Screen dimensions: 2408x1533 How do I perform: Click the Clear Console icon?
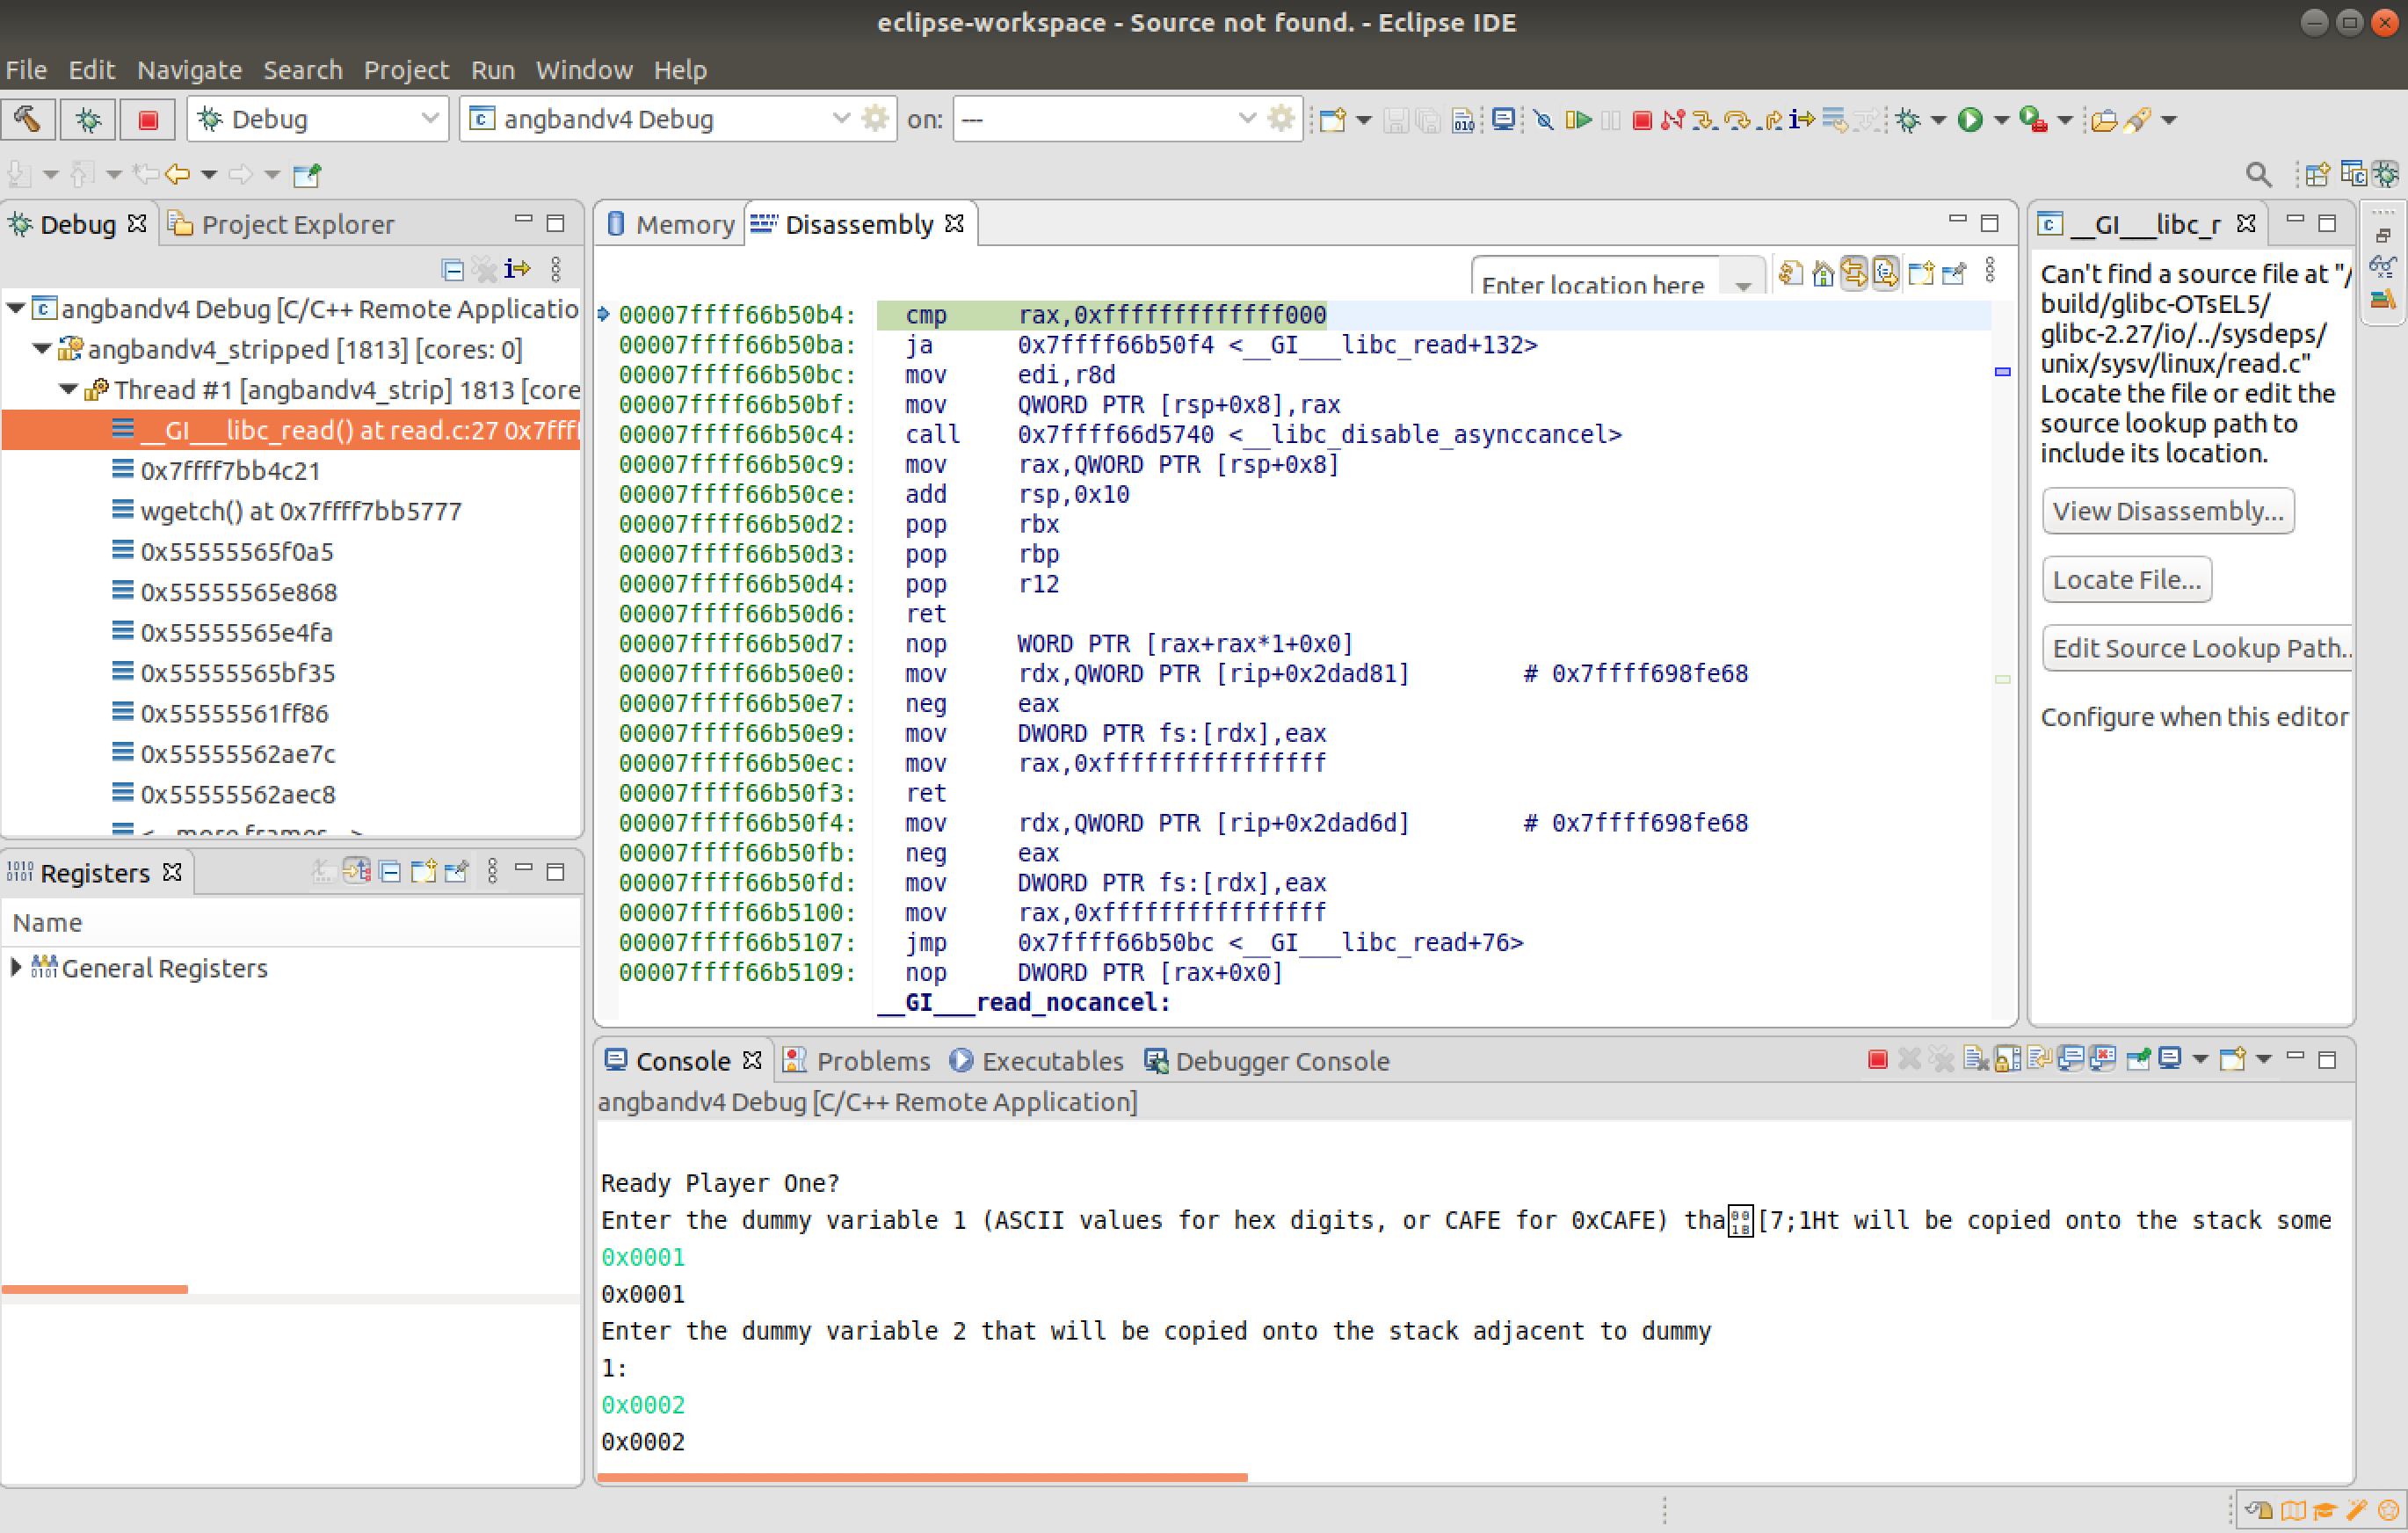(1975, 1059)
